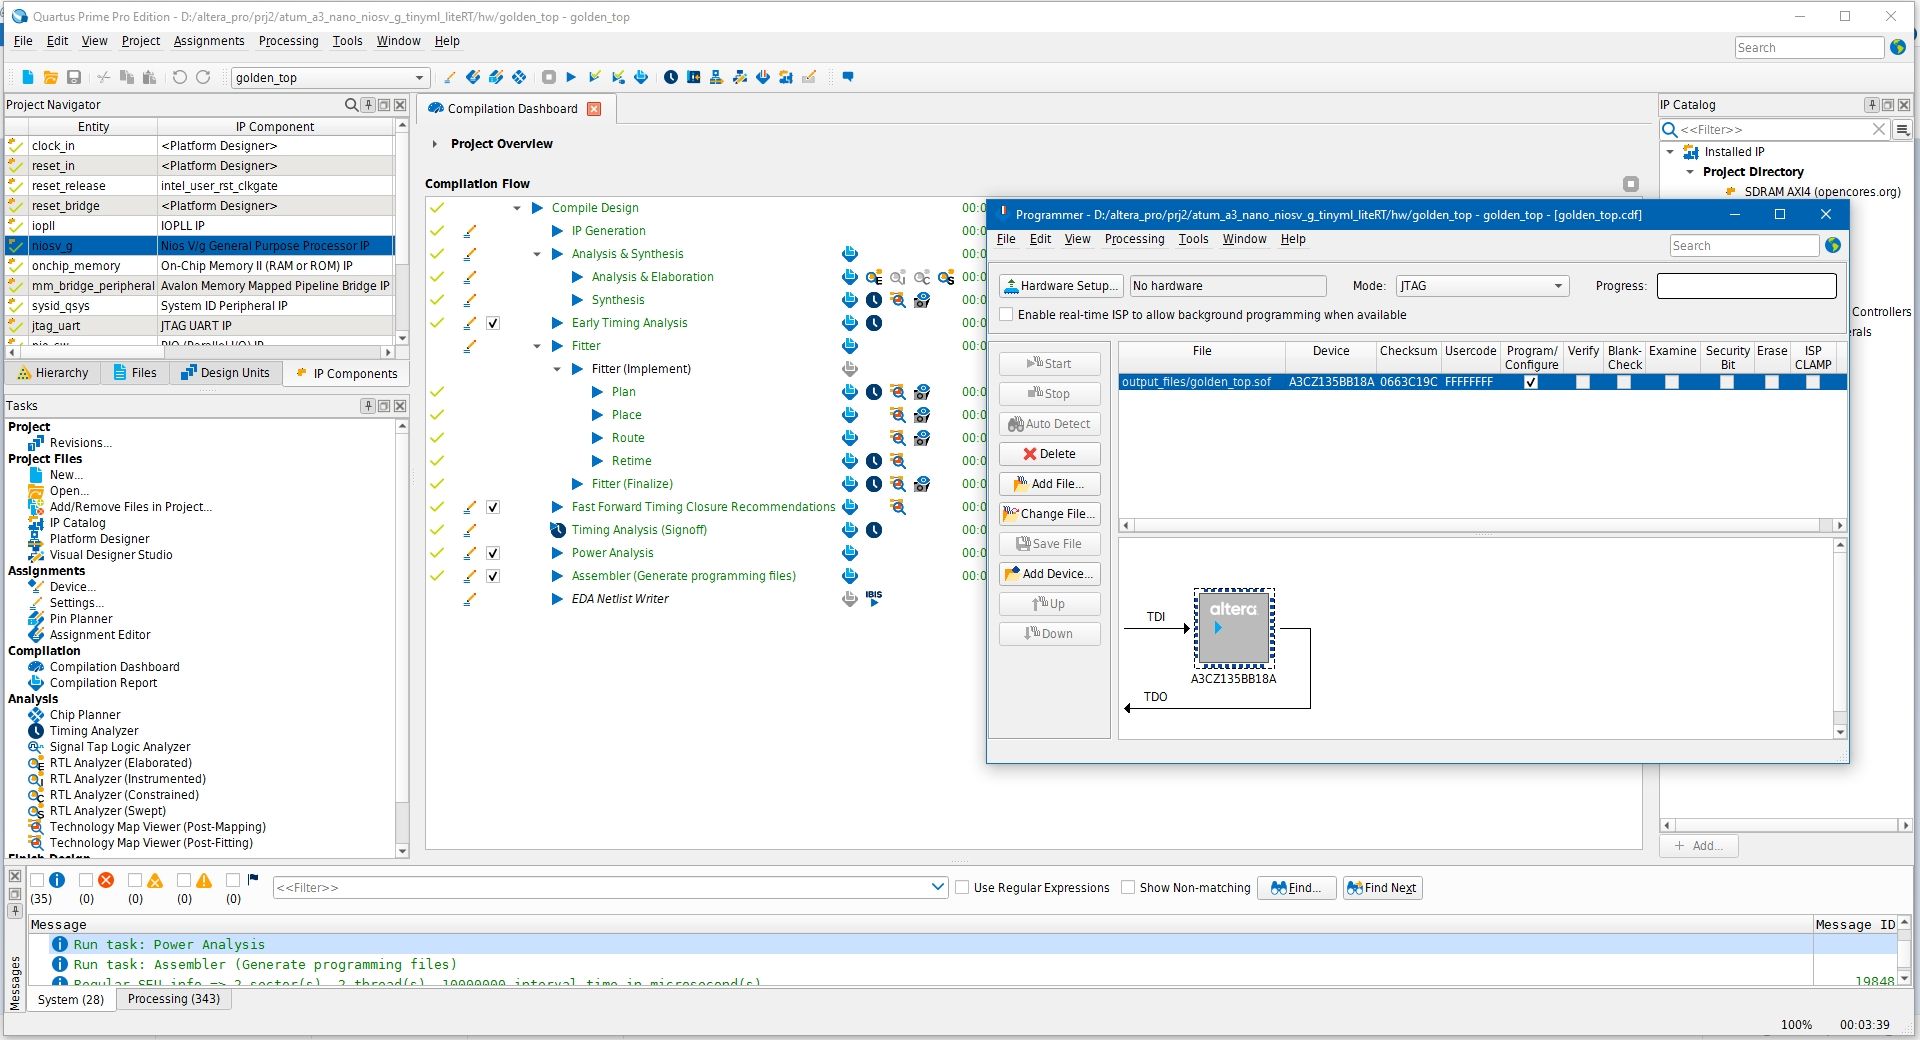Click the A3CZ135BB18A device chip in chain diagram
The width and height of the screenshot is (1920, 1040).
click(x=1233, y=628)
